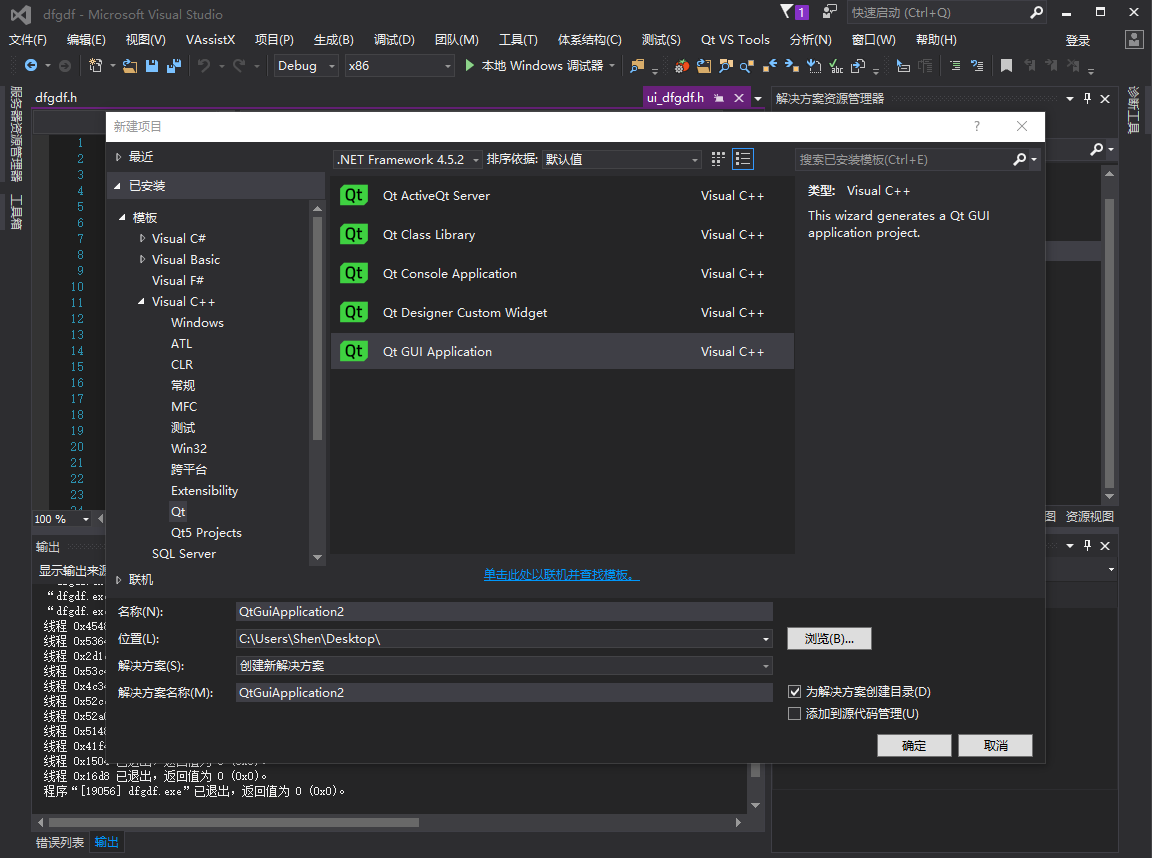Screen dimensions: 1152x858
Task: Open the File (文件) menu
Action: coord(28,40)
